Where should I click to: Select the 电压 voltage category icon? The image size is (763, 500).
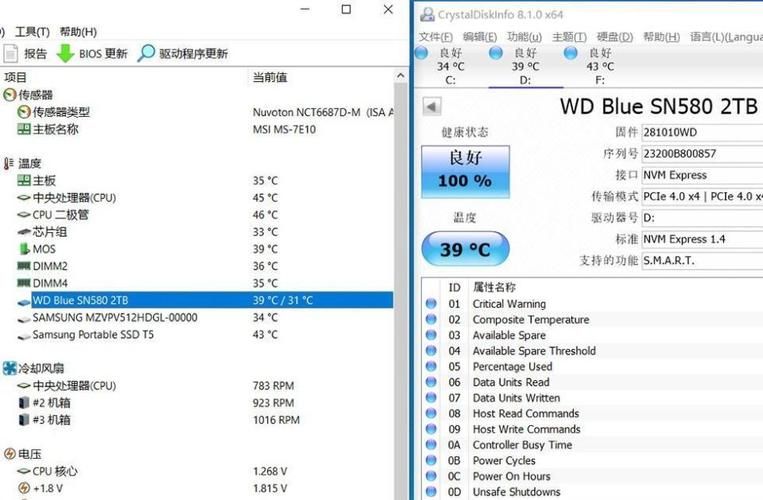coord(9,454)
